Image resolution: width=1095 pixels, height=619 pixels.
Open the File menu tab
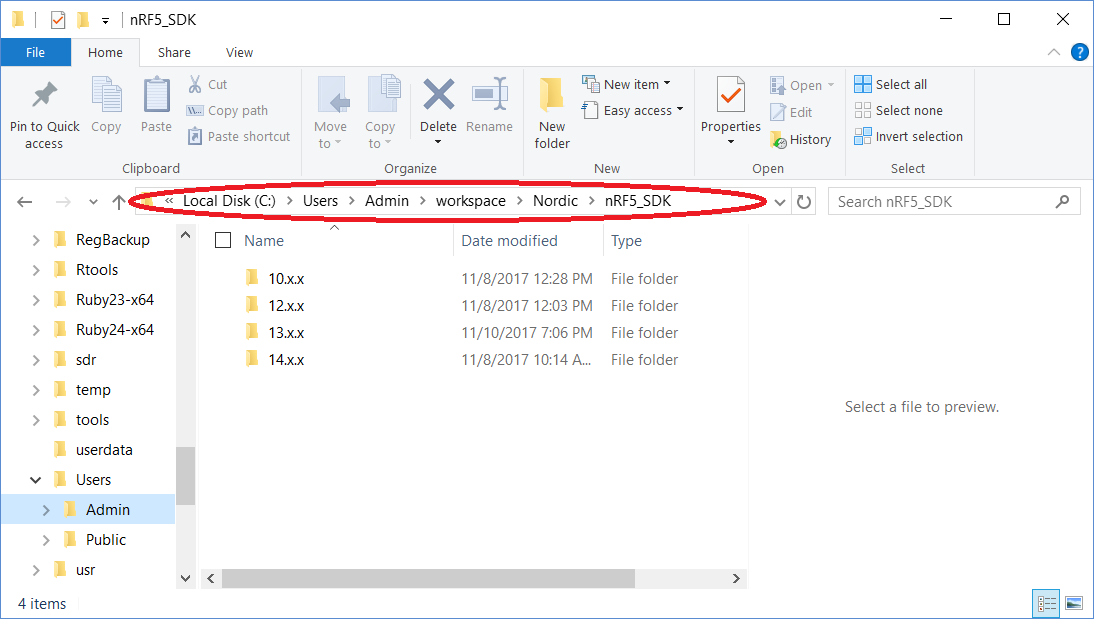36,52
